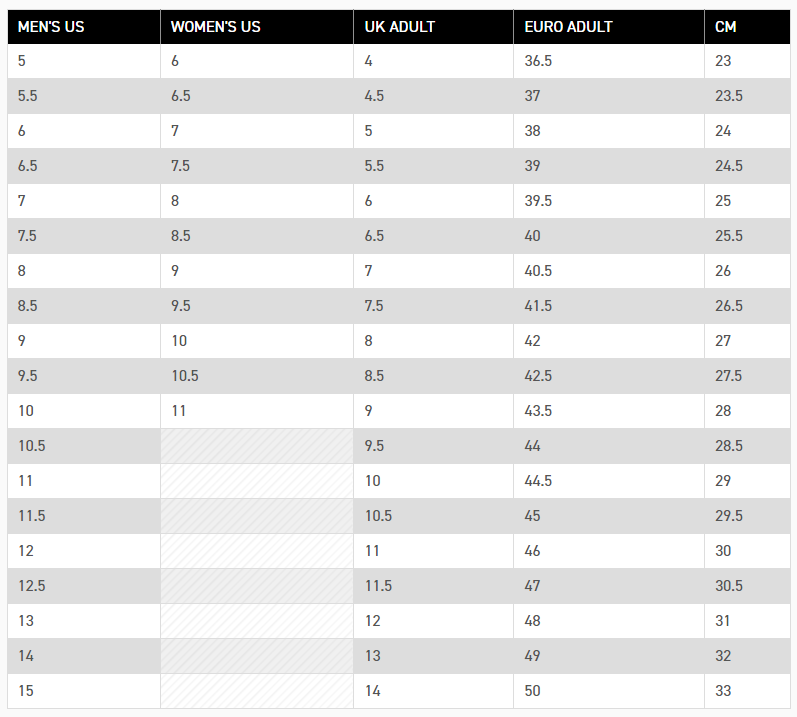Select Men's US size 15 cell
Viewport: 797px width, 717px height.
coord(84,691)
